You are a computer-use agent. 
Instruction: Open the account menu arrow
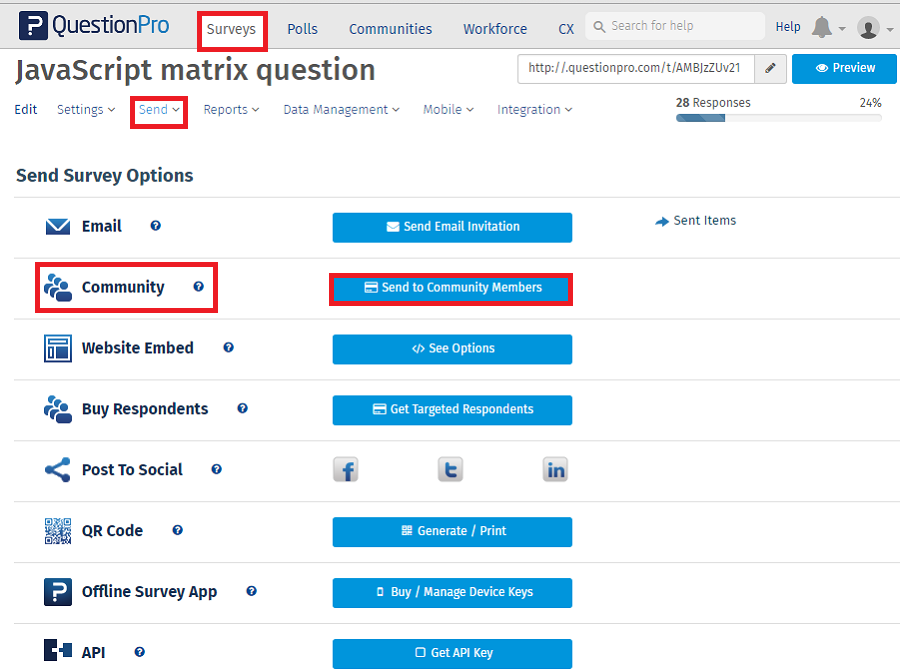click(890, 29)
